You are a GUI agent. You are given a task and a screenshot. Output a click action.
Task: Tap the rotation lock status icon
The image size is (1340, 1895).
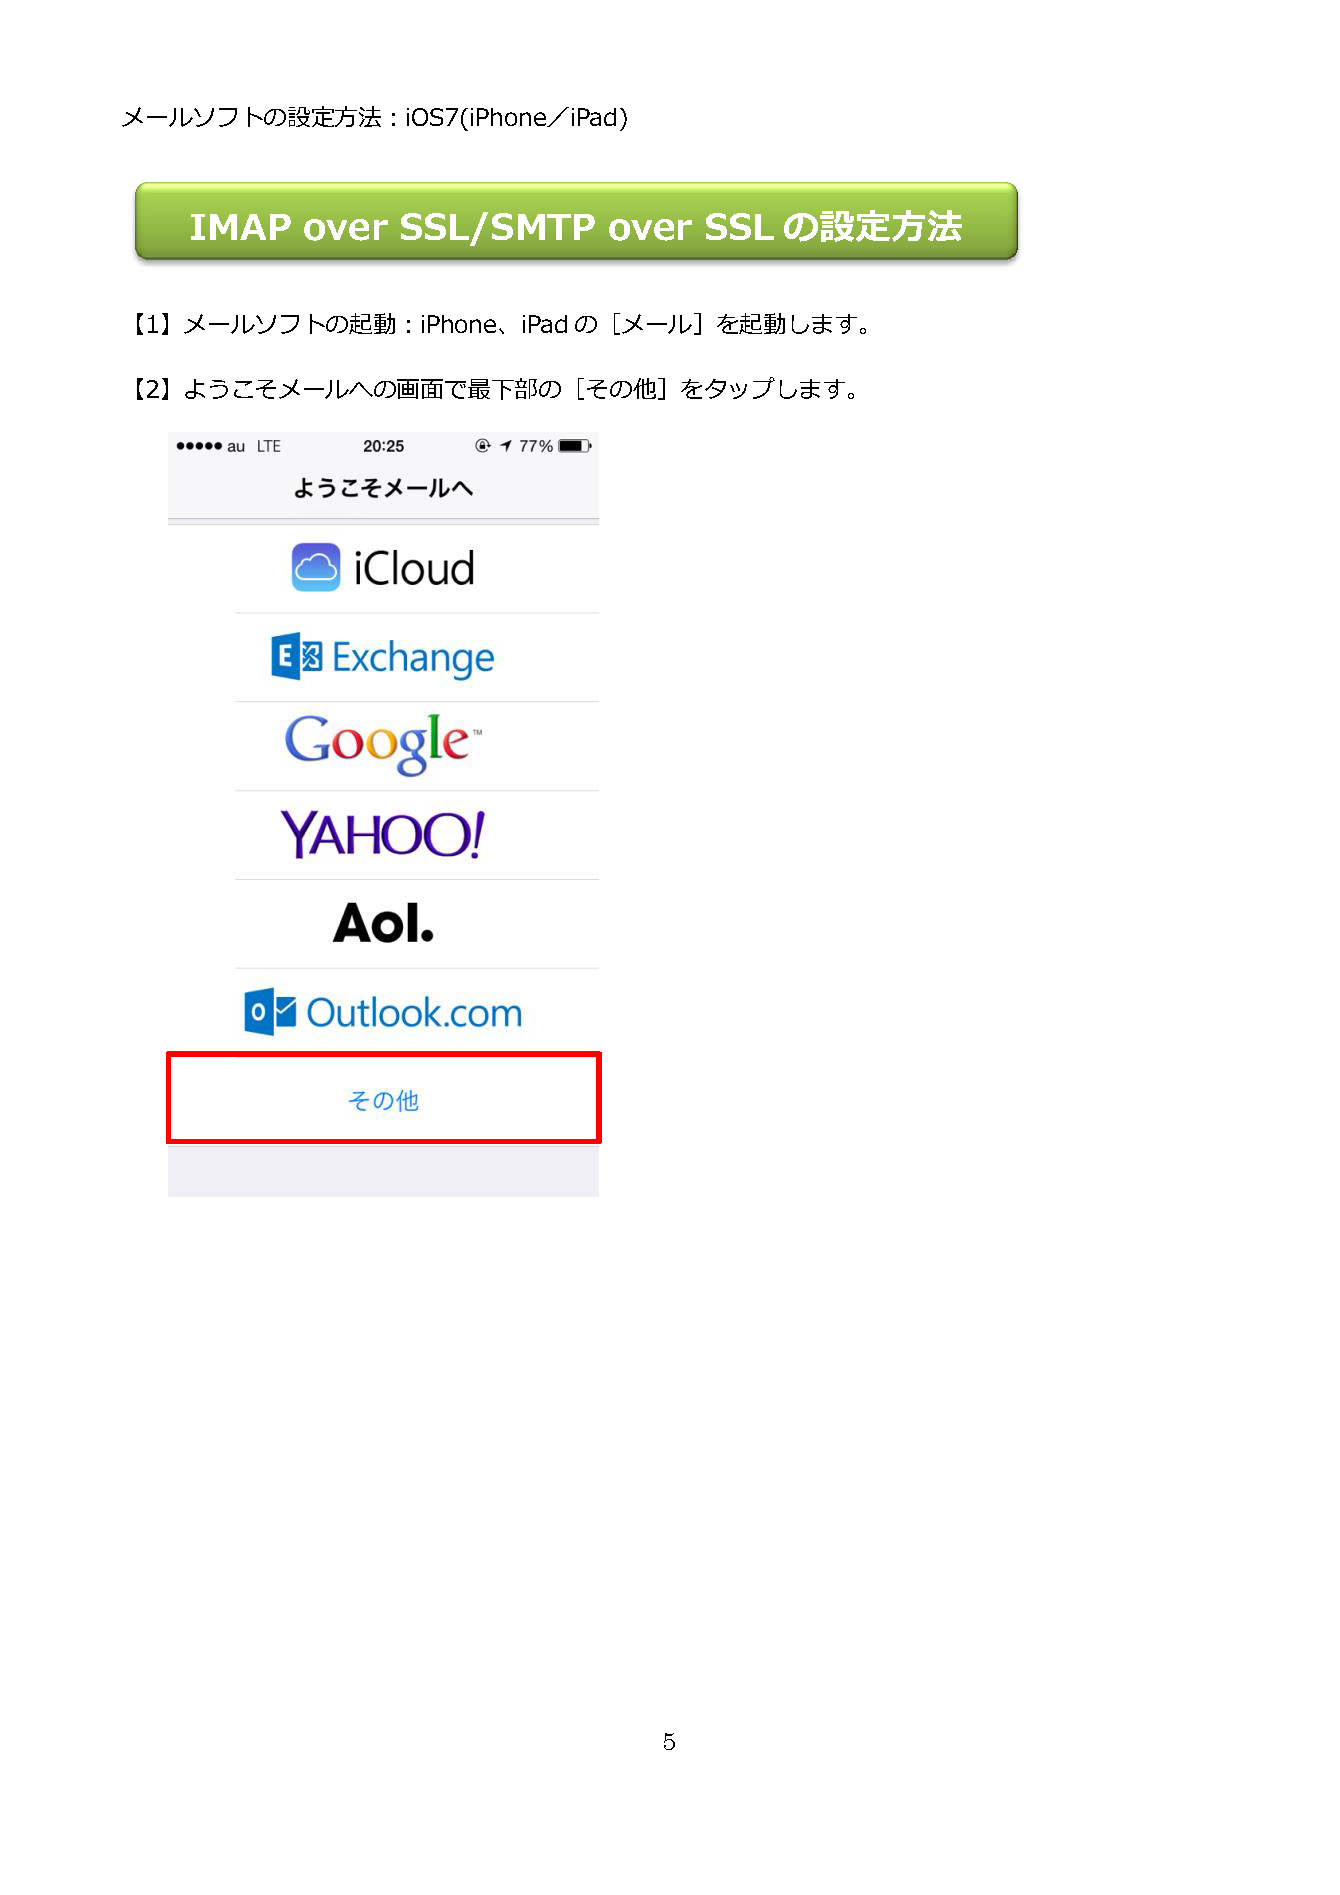tap(483, 446)
